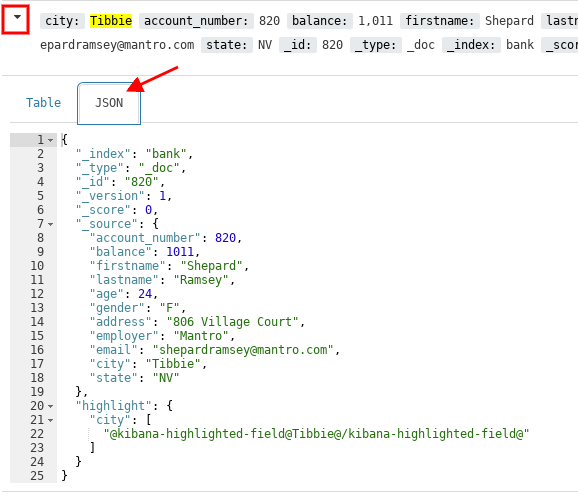Image resolution: width=578 pixels, height=495 pixels.
Task: Click "Mantro" employer value in JSON
Action: pyautogui.click(x=201, y=336)
